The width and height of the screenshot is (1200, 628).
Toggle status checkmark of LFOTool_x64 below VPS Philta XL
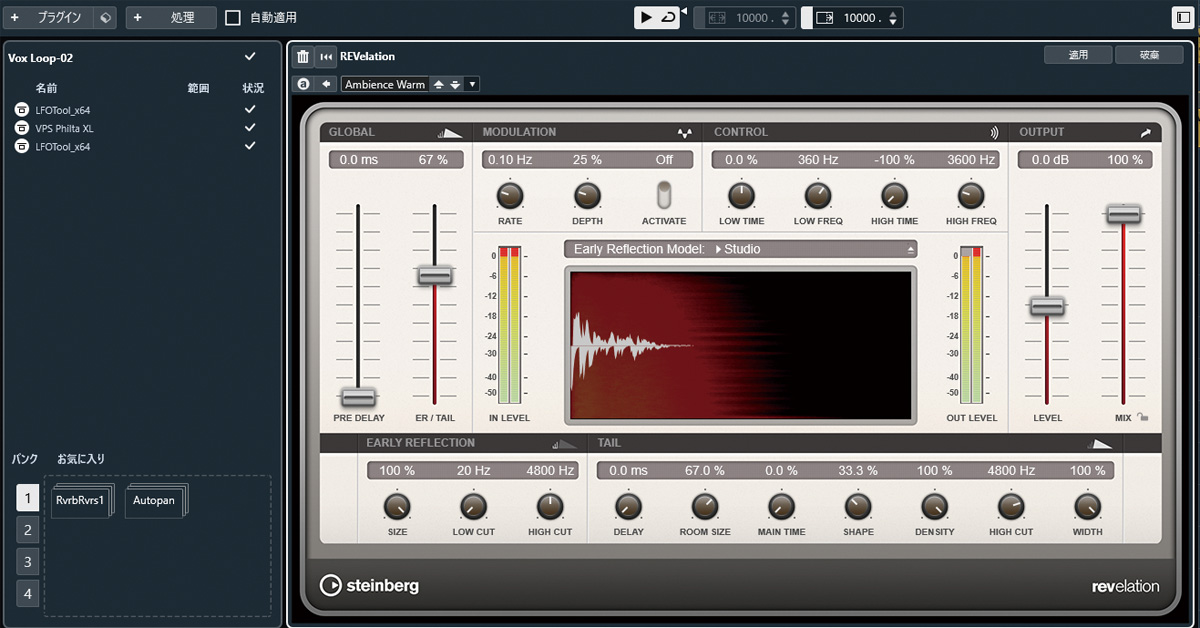(250, 146)
